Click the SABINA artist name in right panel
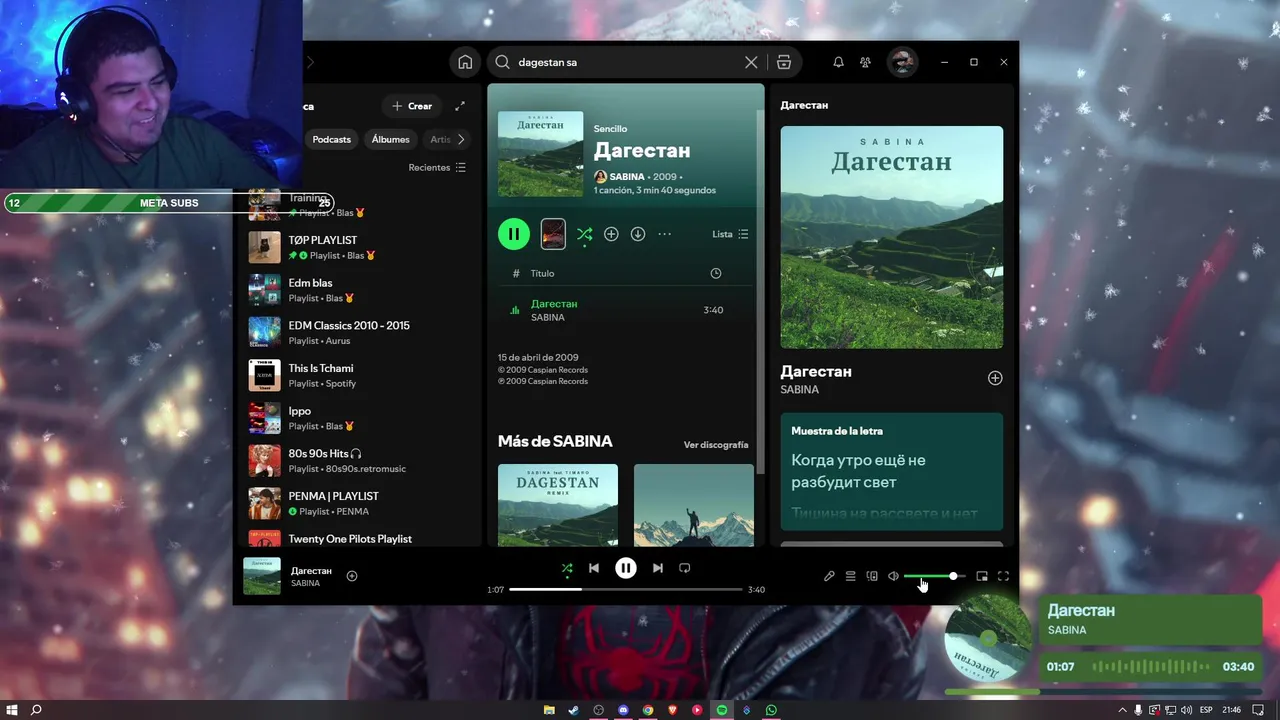Viewport: 1280px width, 720px height. pyautogui.click(x=800, y=389)
